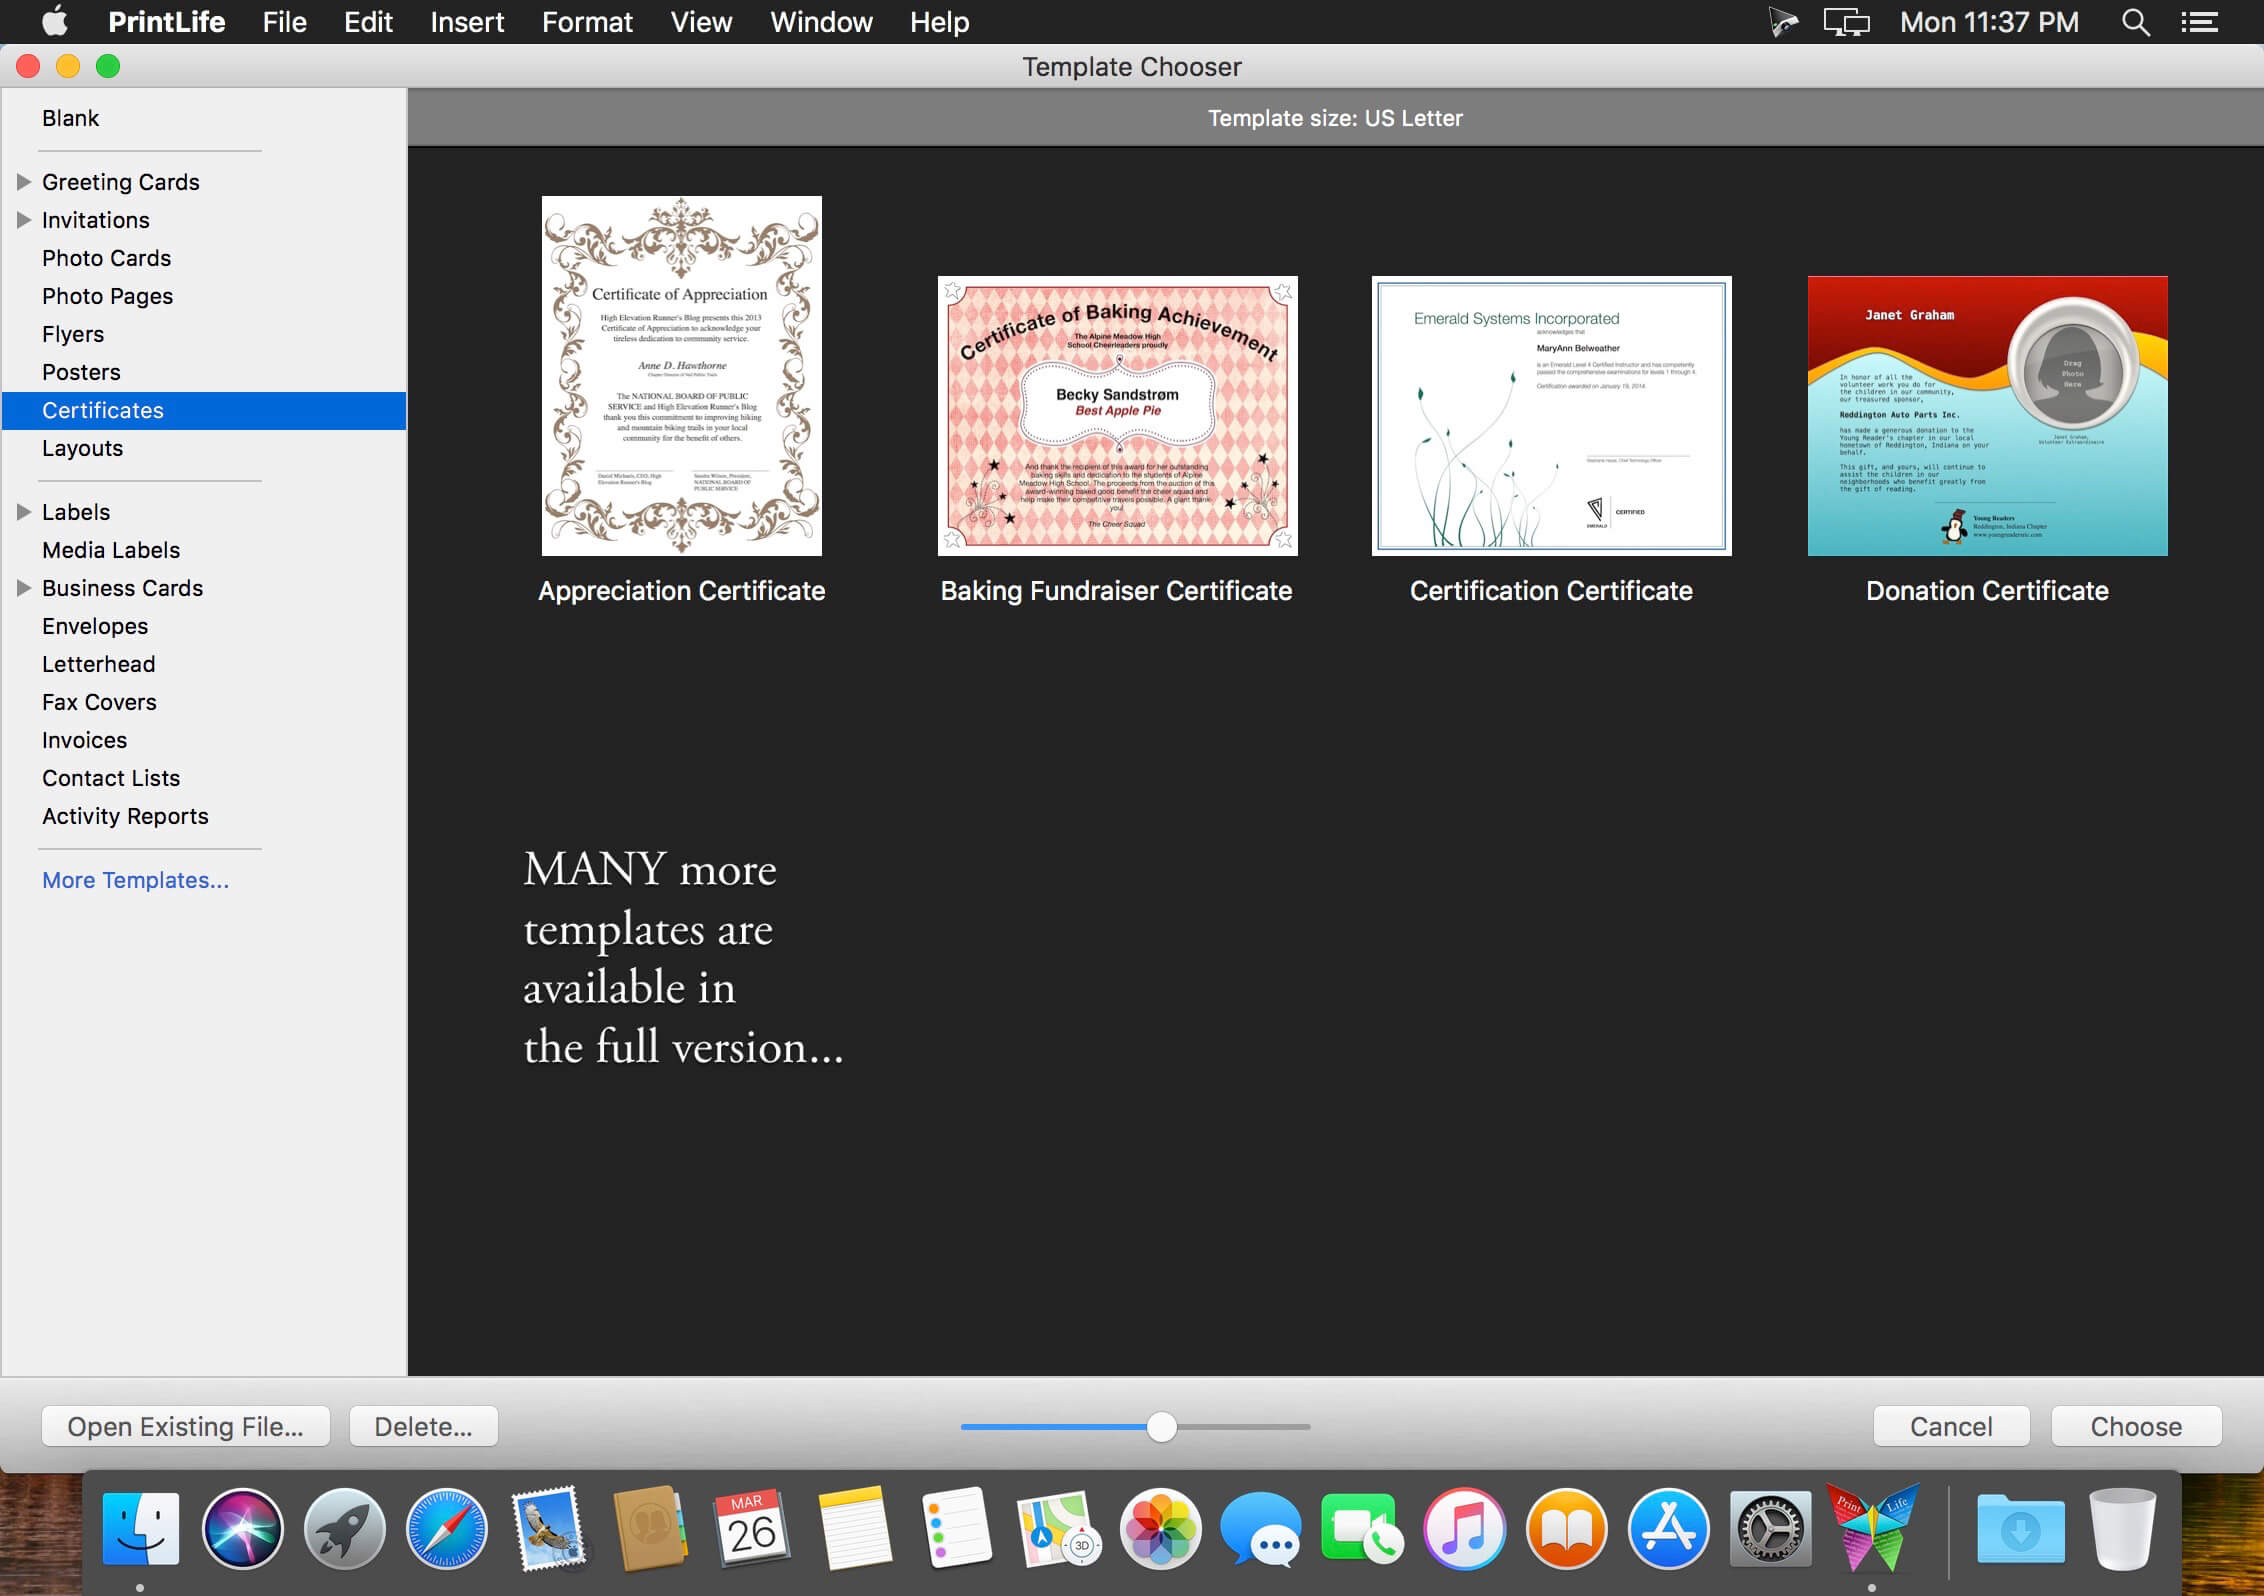
Task: Open System Preferences gear icon
Action: [1770, 1528]
